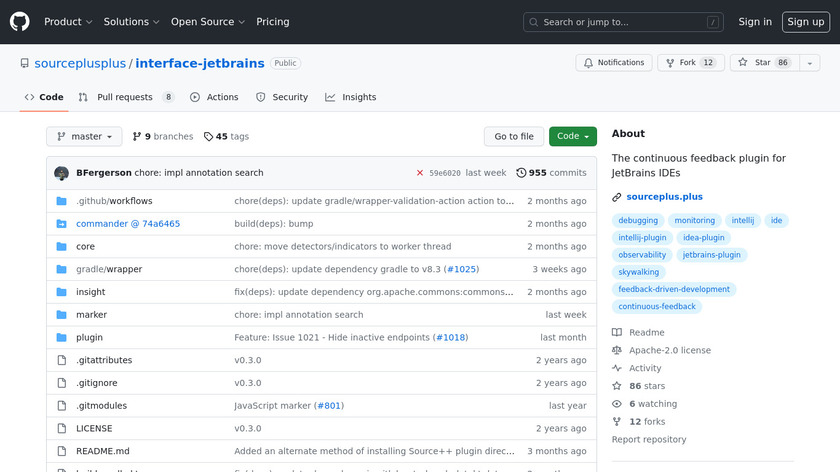This screenshot has width=840, height=472.
Task: Open the Product menu in header
Action: coord(68,22)
